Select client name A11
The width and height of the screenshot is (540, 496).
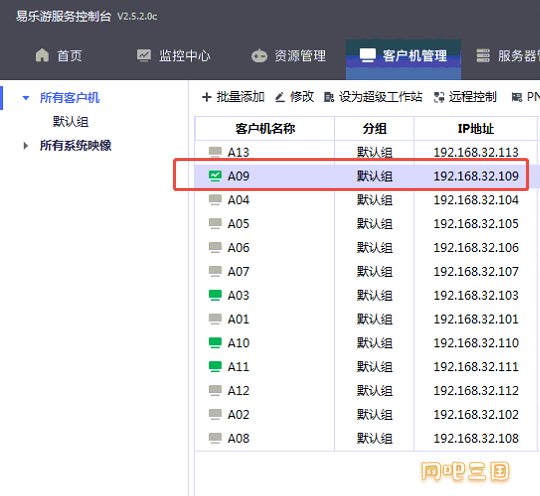point(238,366)
